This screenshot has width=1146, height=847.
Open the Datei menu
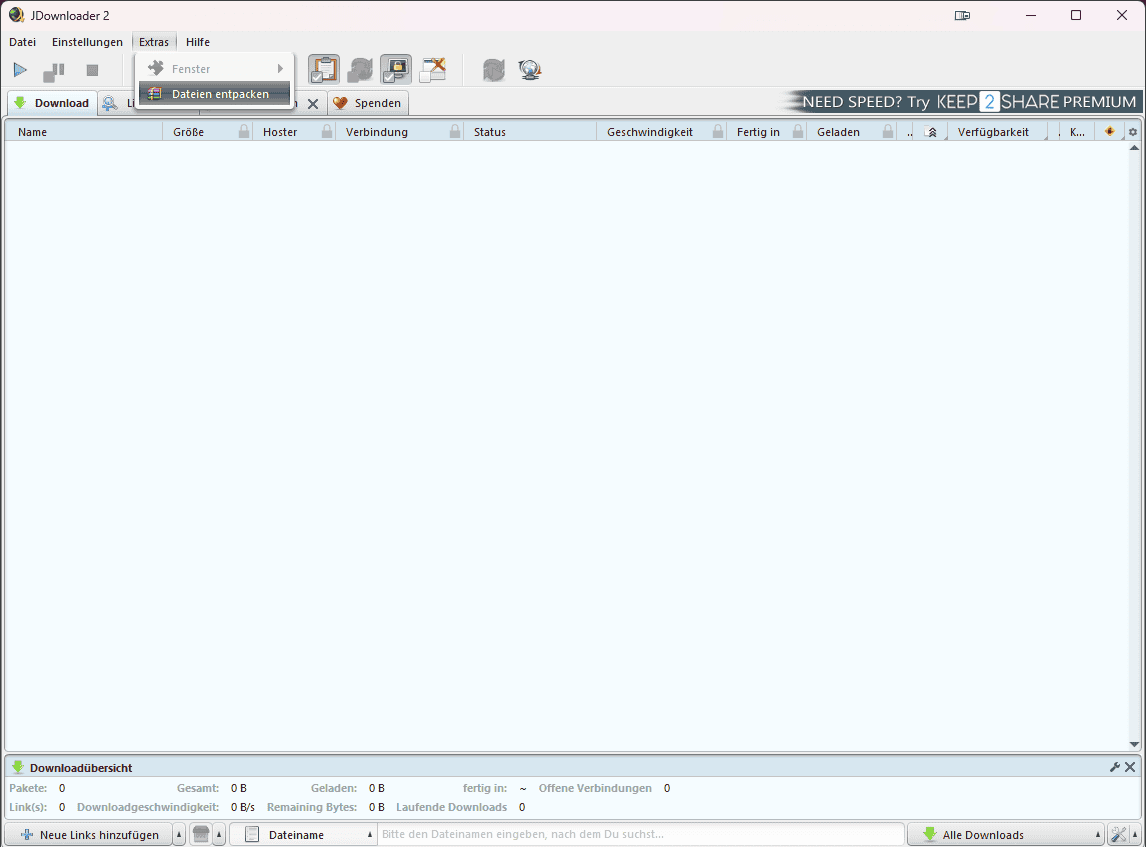(23, 42)
